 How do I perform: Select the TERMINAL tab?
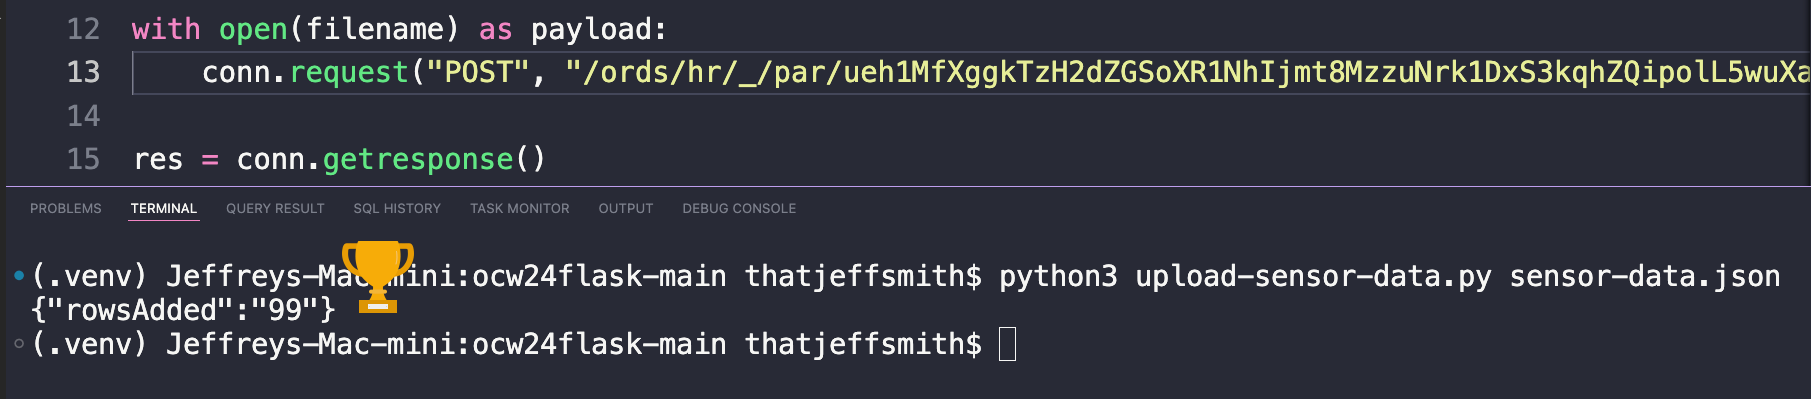[x=164, y=208]
